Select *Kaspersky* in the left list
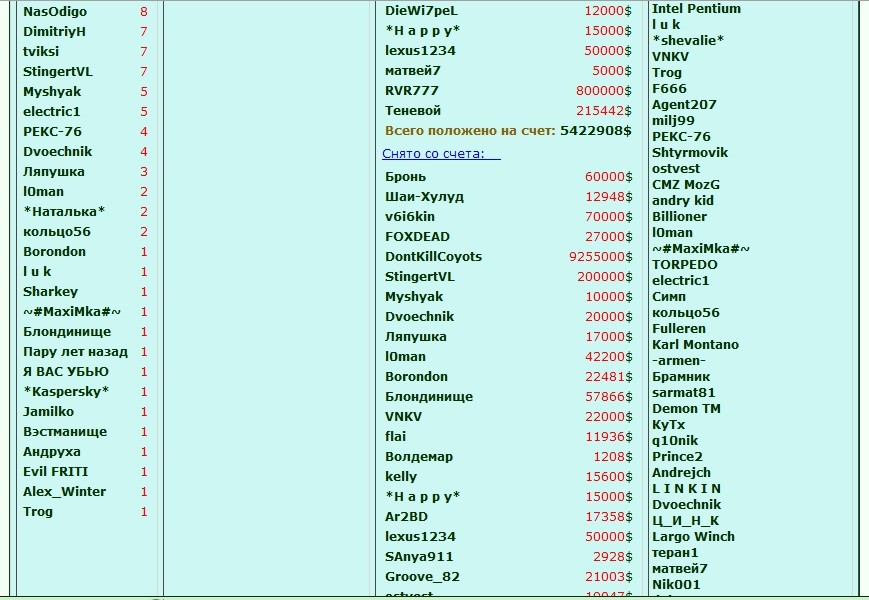869x600 pixels. point(66,392)
